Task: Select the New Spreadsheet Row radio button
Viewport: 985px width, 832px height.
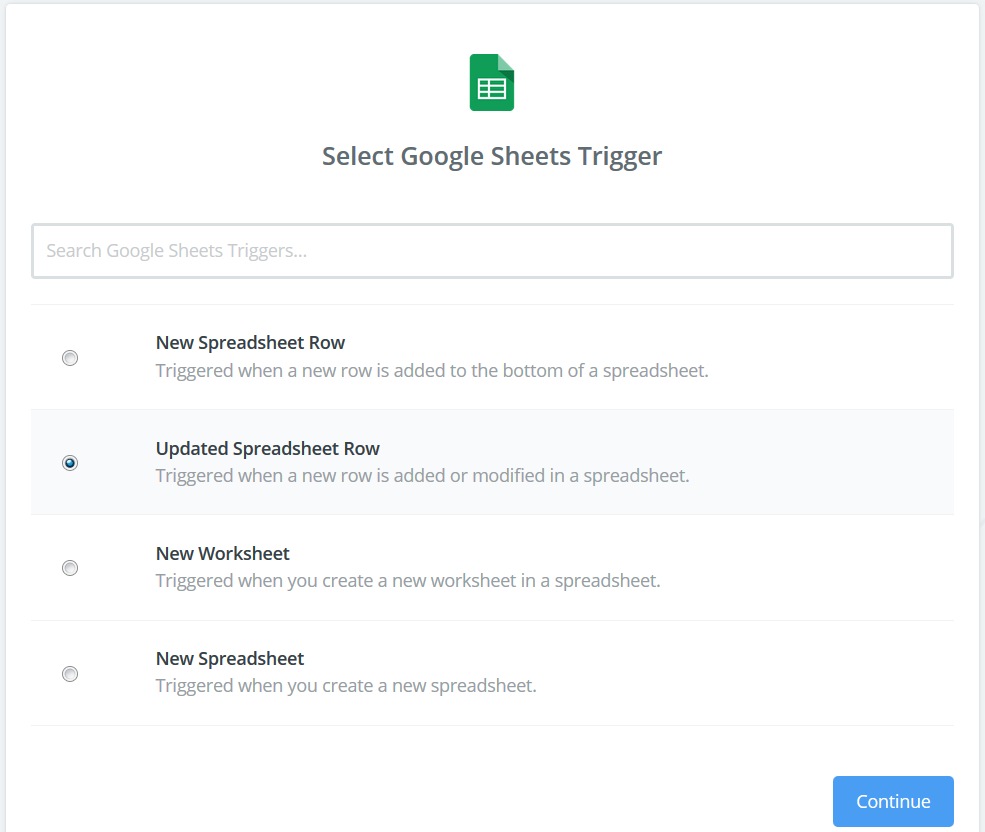Action: point(70,358)
